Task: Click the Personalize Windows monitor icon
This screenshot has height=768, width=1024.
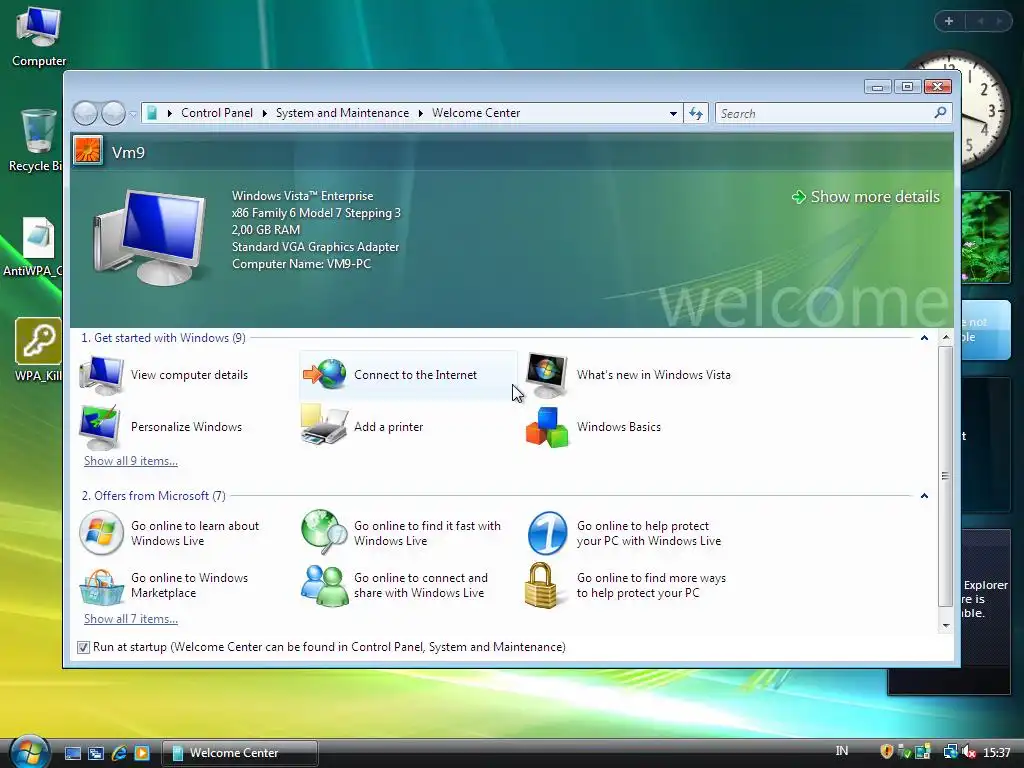Action: tap(100, 427)
